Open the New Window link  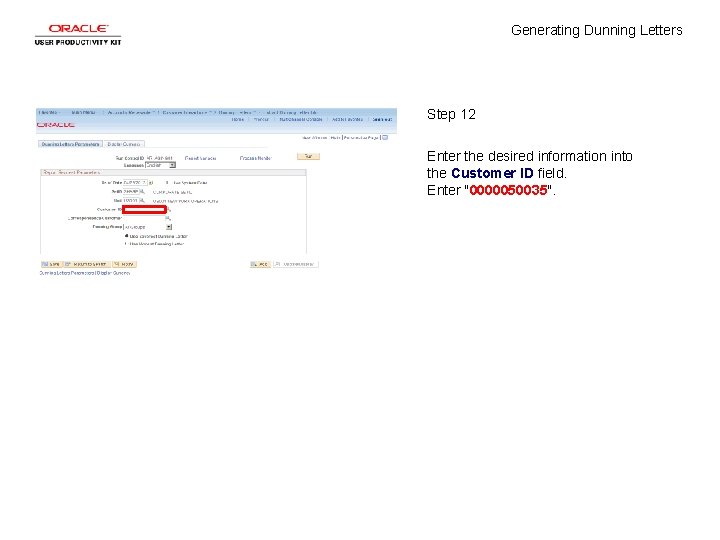(x=315, y=137)
